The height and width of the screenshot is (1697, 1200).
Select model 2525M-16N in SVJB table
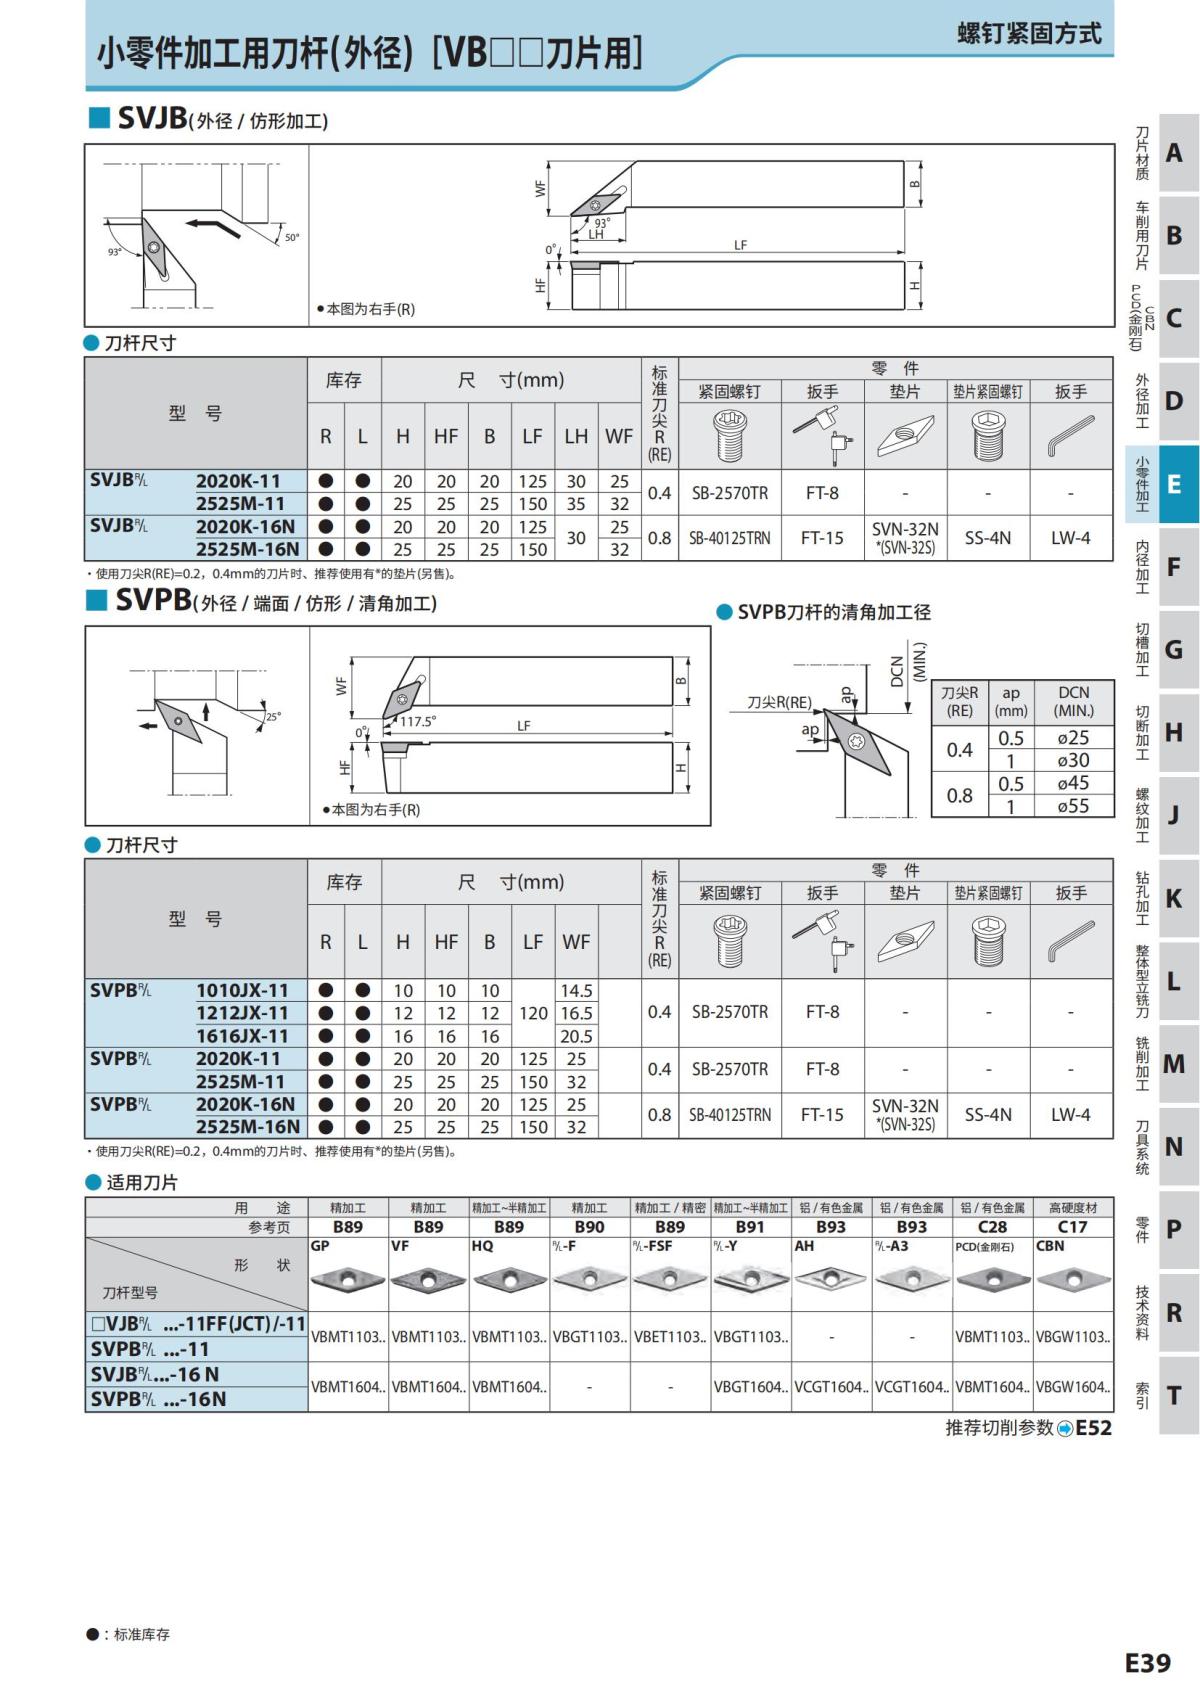point(247,549)
